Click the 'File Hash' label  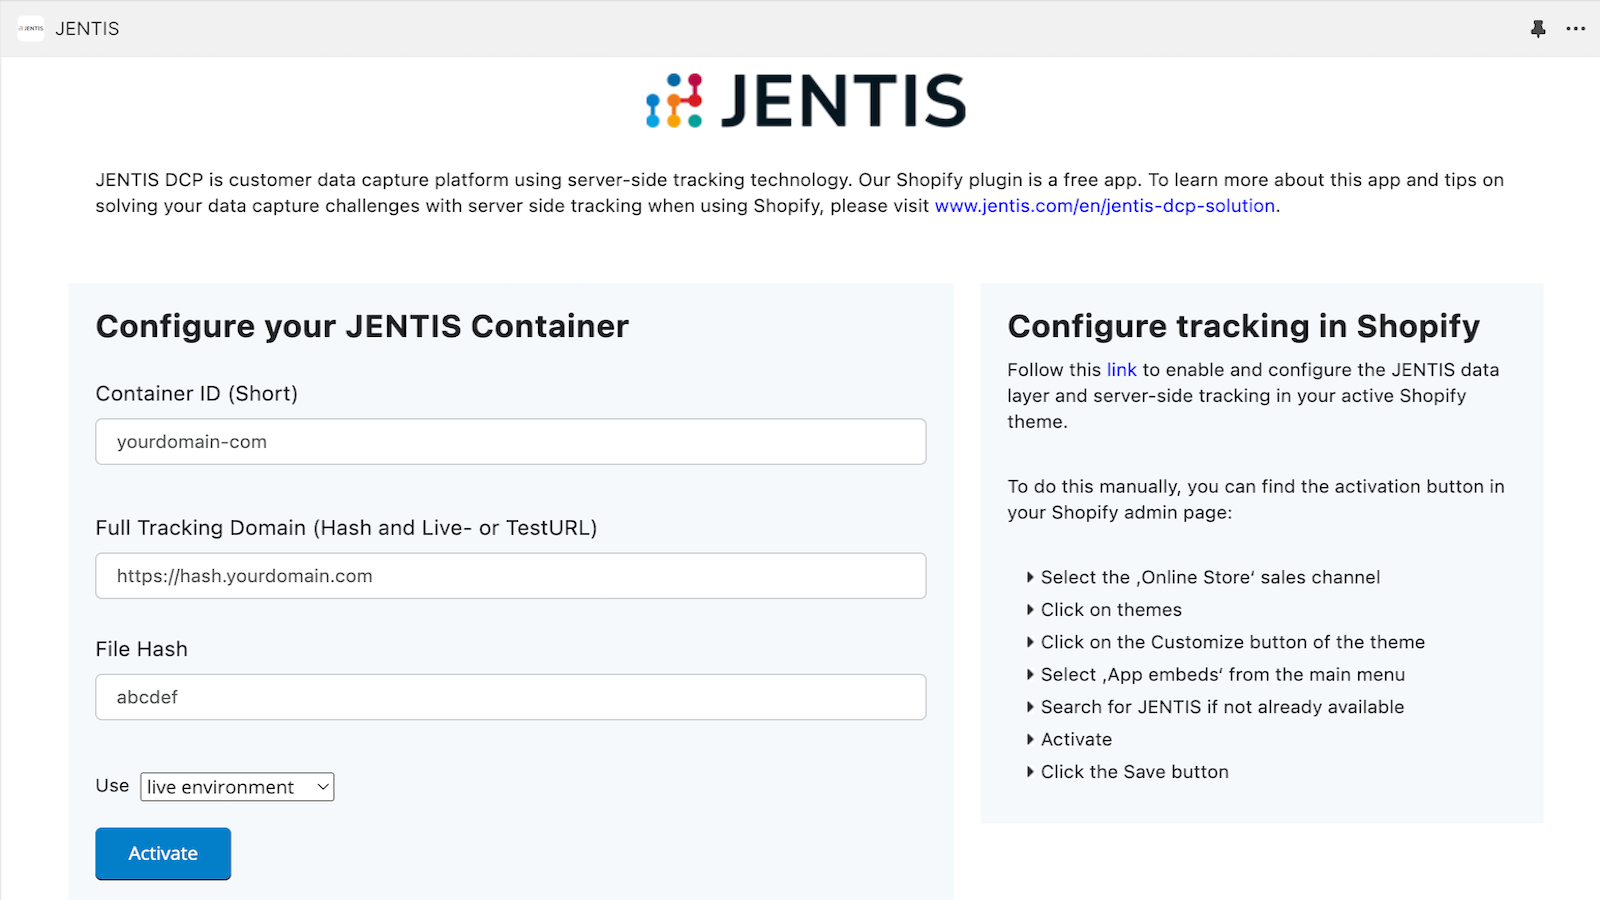pyautogui.click(x=142, y=649)
